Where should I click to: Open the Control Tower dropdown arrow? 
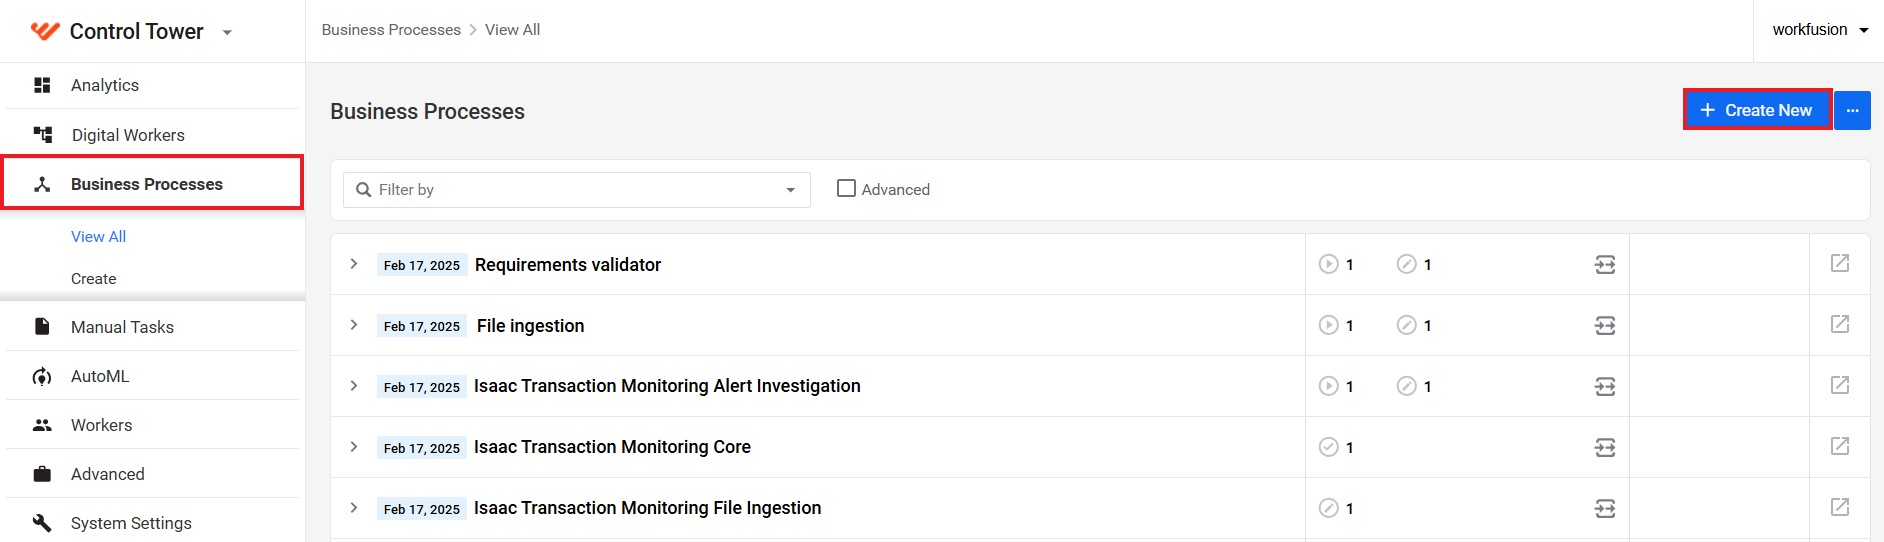(x=227, y=33)
